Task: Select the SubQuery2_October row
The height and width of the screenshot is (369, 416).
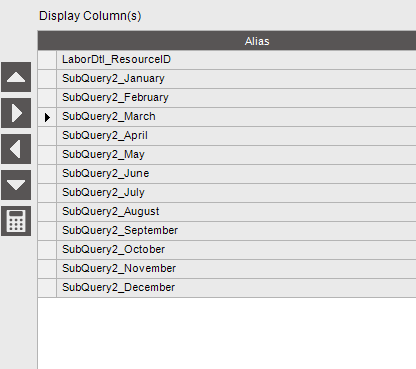Action: coord(236,250)
